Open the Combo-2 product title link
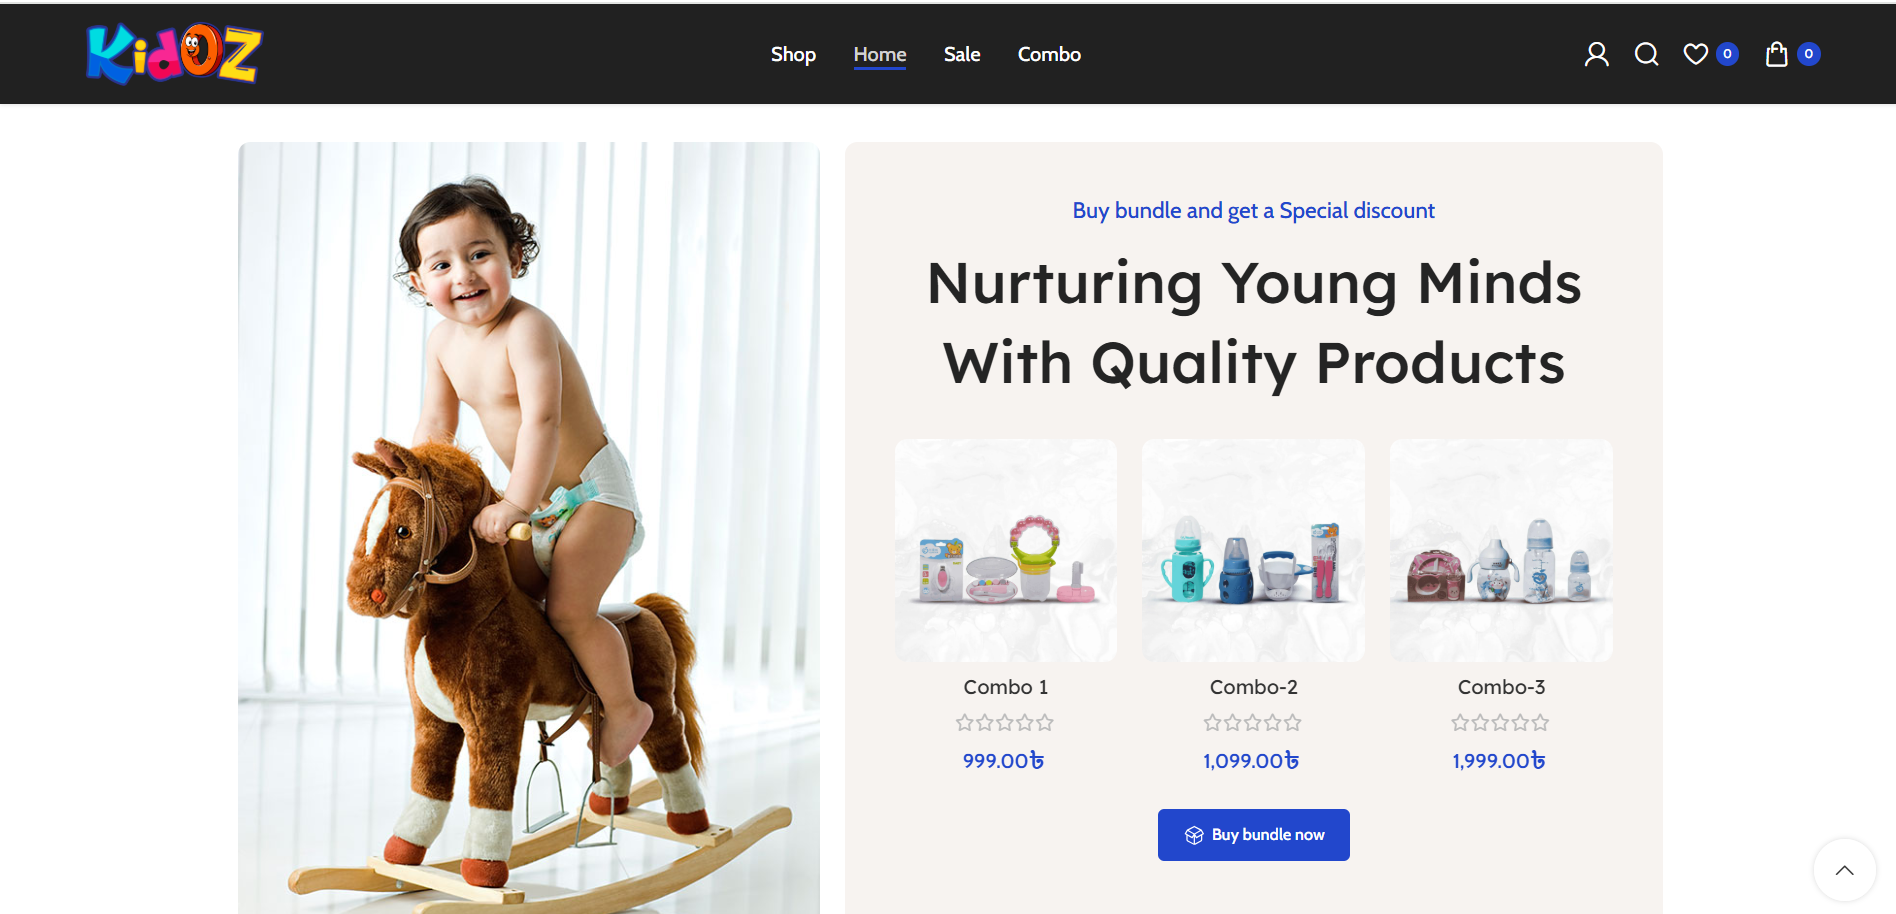1896x914 pixels. click(1254, 687)
